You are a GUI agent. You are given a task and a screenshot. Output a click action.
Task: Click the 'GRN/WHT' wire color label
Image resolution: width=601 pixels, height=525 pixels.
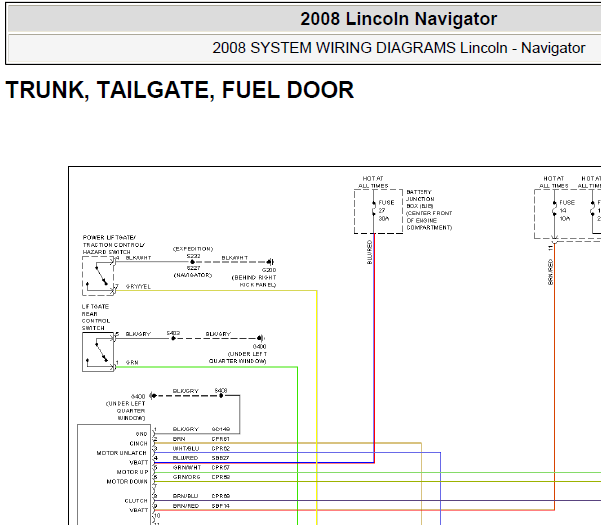187,468
